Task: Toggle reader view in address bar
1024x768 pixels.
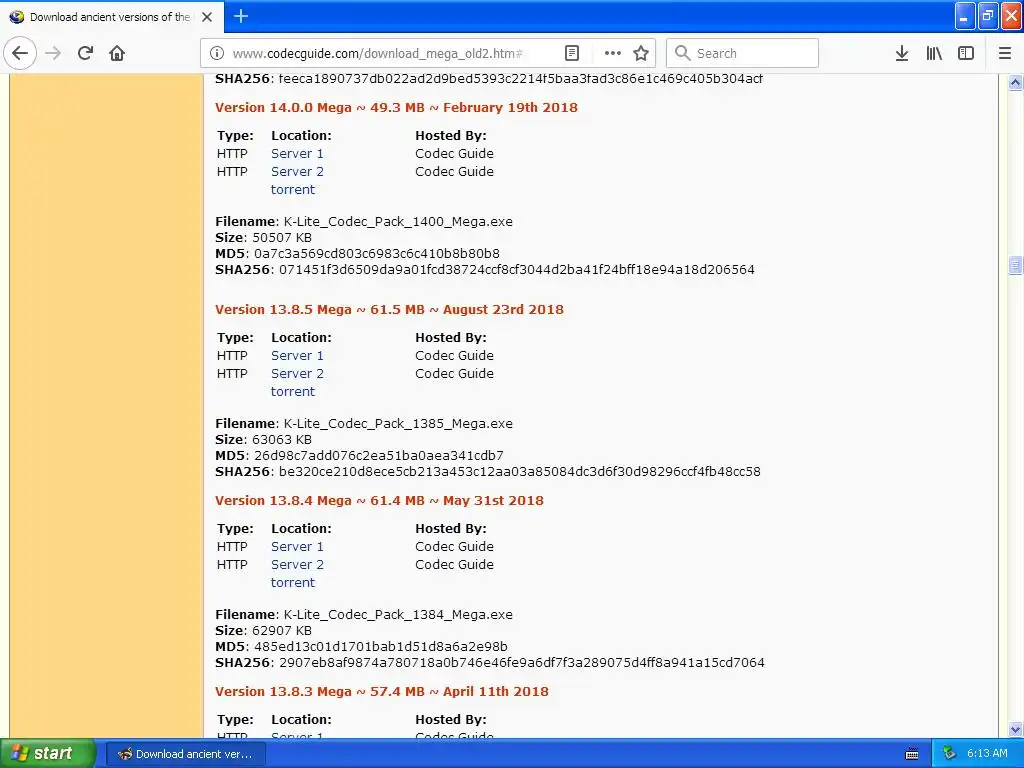Action: (x=571, y=53)
